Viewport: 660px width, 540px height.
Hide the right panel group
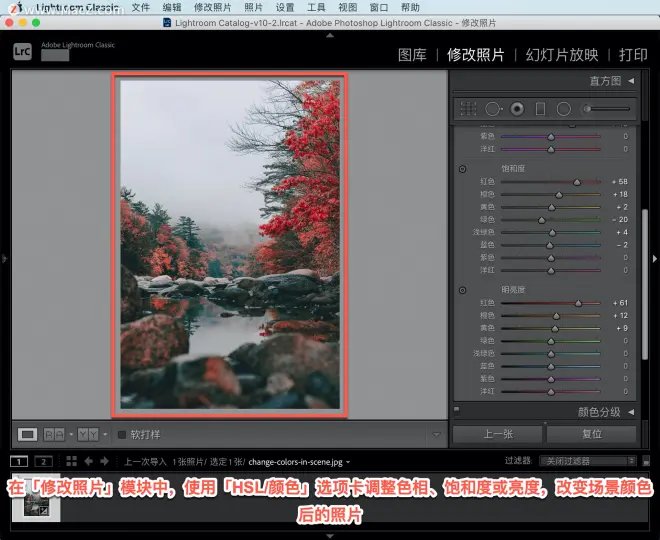(x=655, y=258)
